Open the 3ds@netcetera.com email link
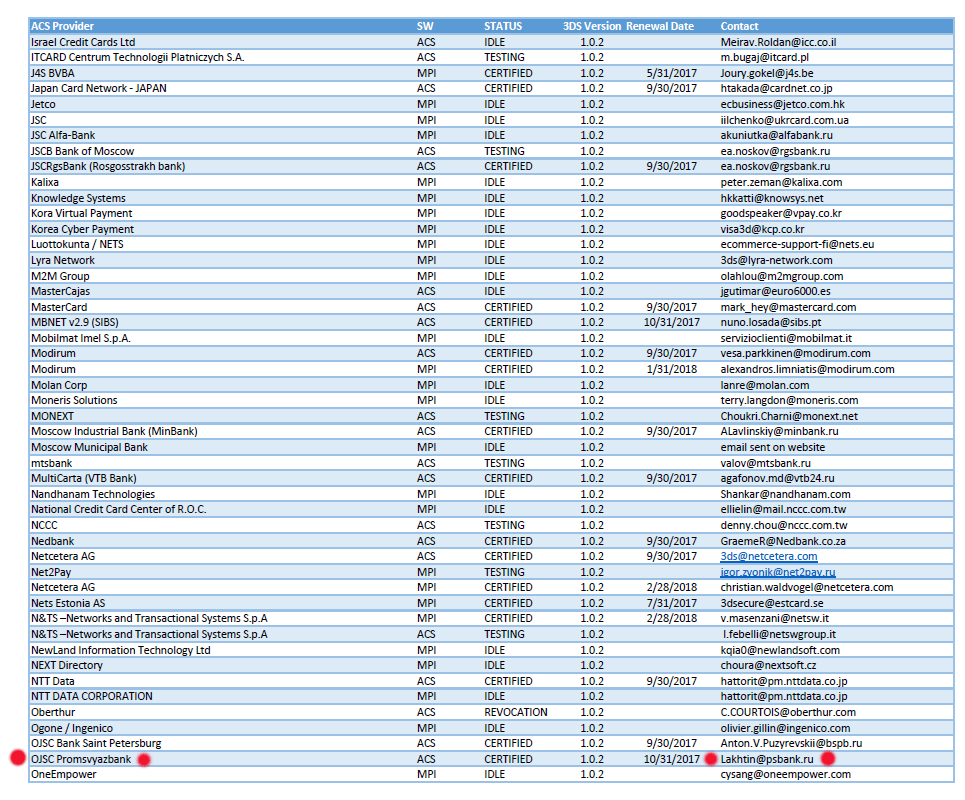The width and height of the screenshot is (965, 800). (x=769, y=556)
